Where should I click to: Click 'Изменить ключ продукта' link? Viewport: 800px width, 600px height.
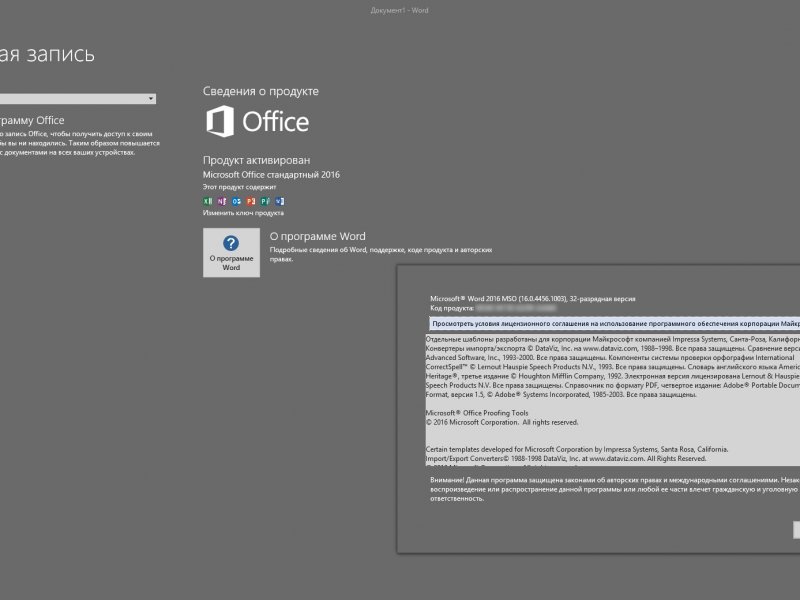click(243, 213)
